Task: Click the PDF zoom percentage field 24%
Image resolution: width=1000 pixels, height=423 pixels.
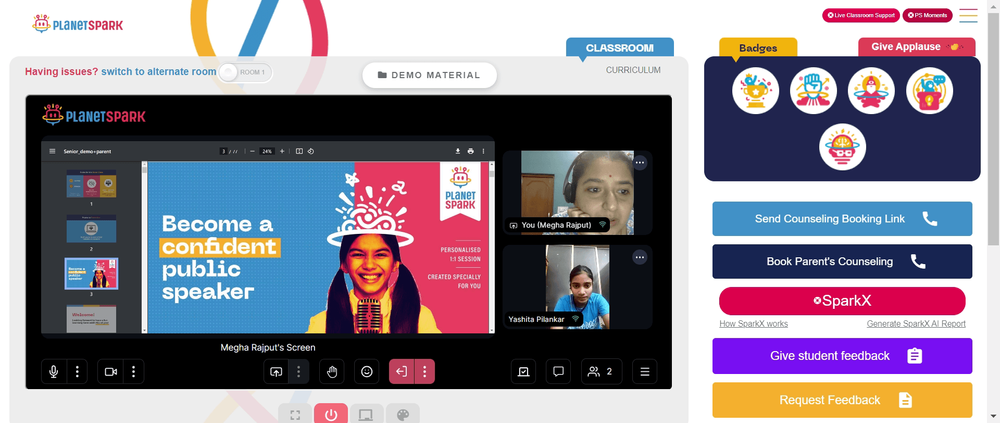Action: (x=267, y=151)
